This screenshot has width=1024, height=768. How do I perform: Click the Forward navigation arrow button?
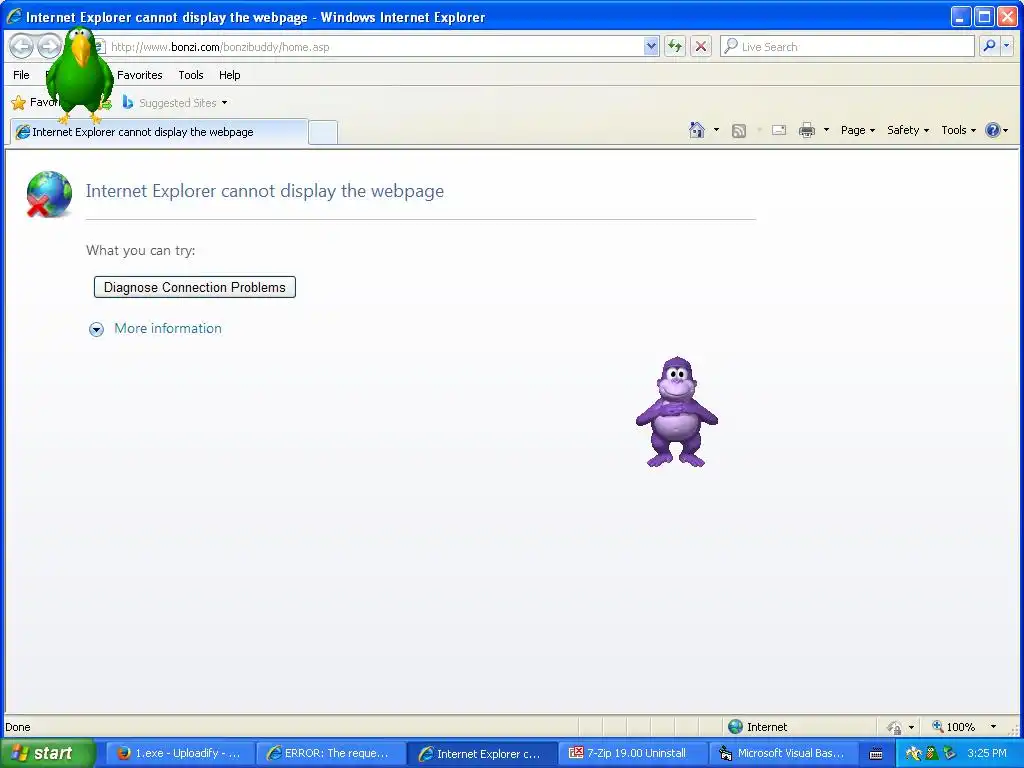coord(48,46)
